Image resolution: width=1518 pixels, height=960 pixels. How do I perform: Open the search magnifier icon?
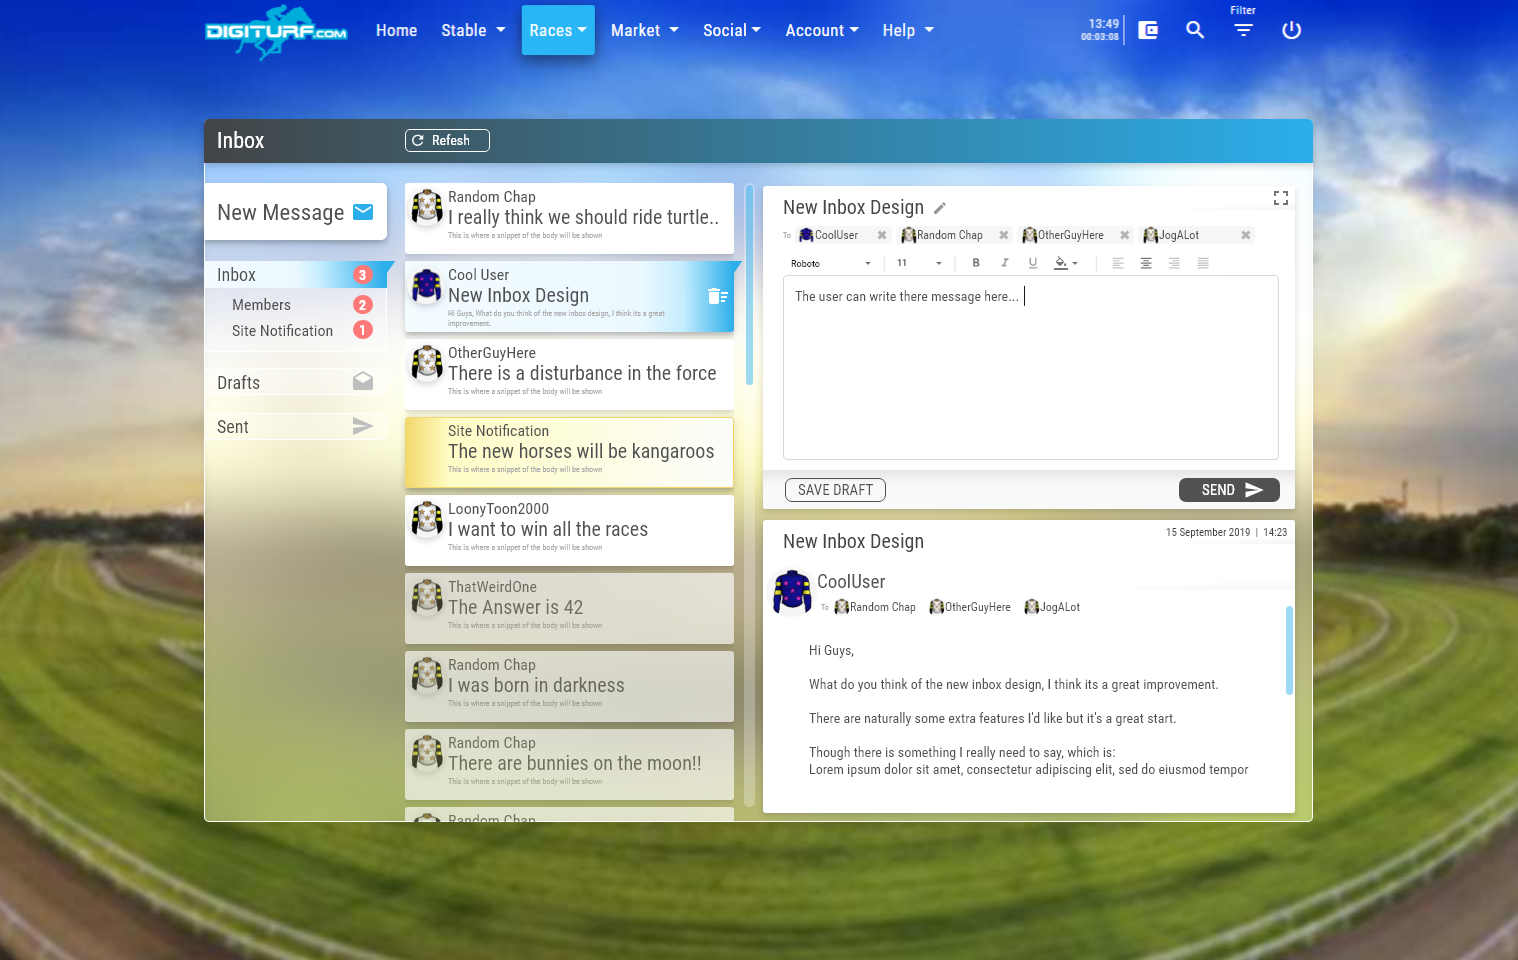(x=1195, y=30)
